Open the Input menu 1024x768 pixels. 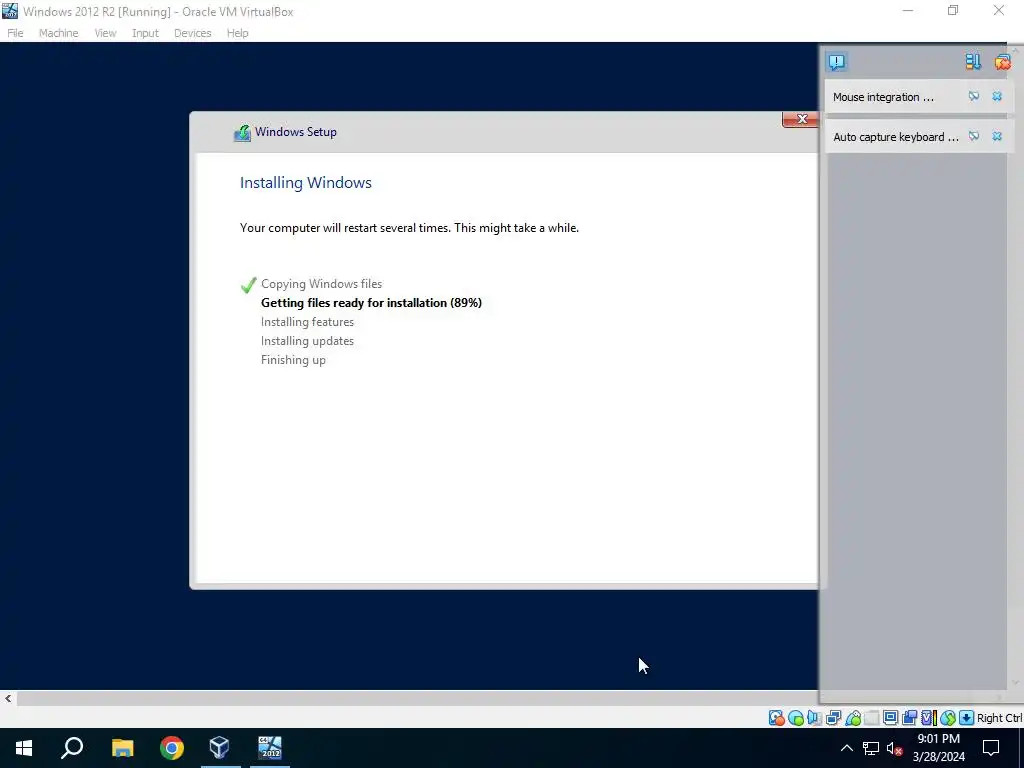click(x=145, y=33)
